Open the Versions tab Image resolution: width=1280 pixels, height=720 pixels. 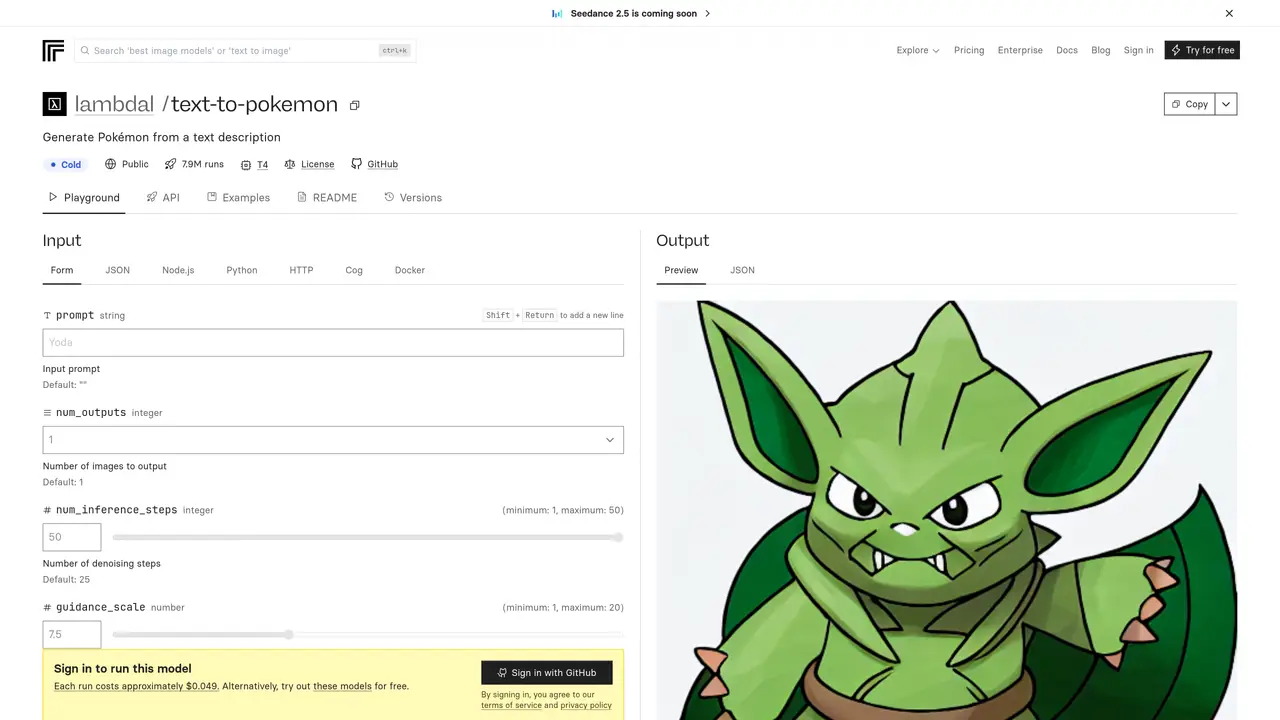click(x=413, y=198)
